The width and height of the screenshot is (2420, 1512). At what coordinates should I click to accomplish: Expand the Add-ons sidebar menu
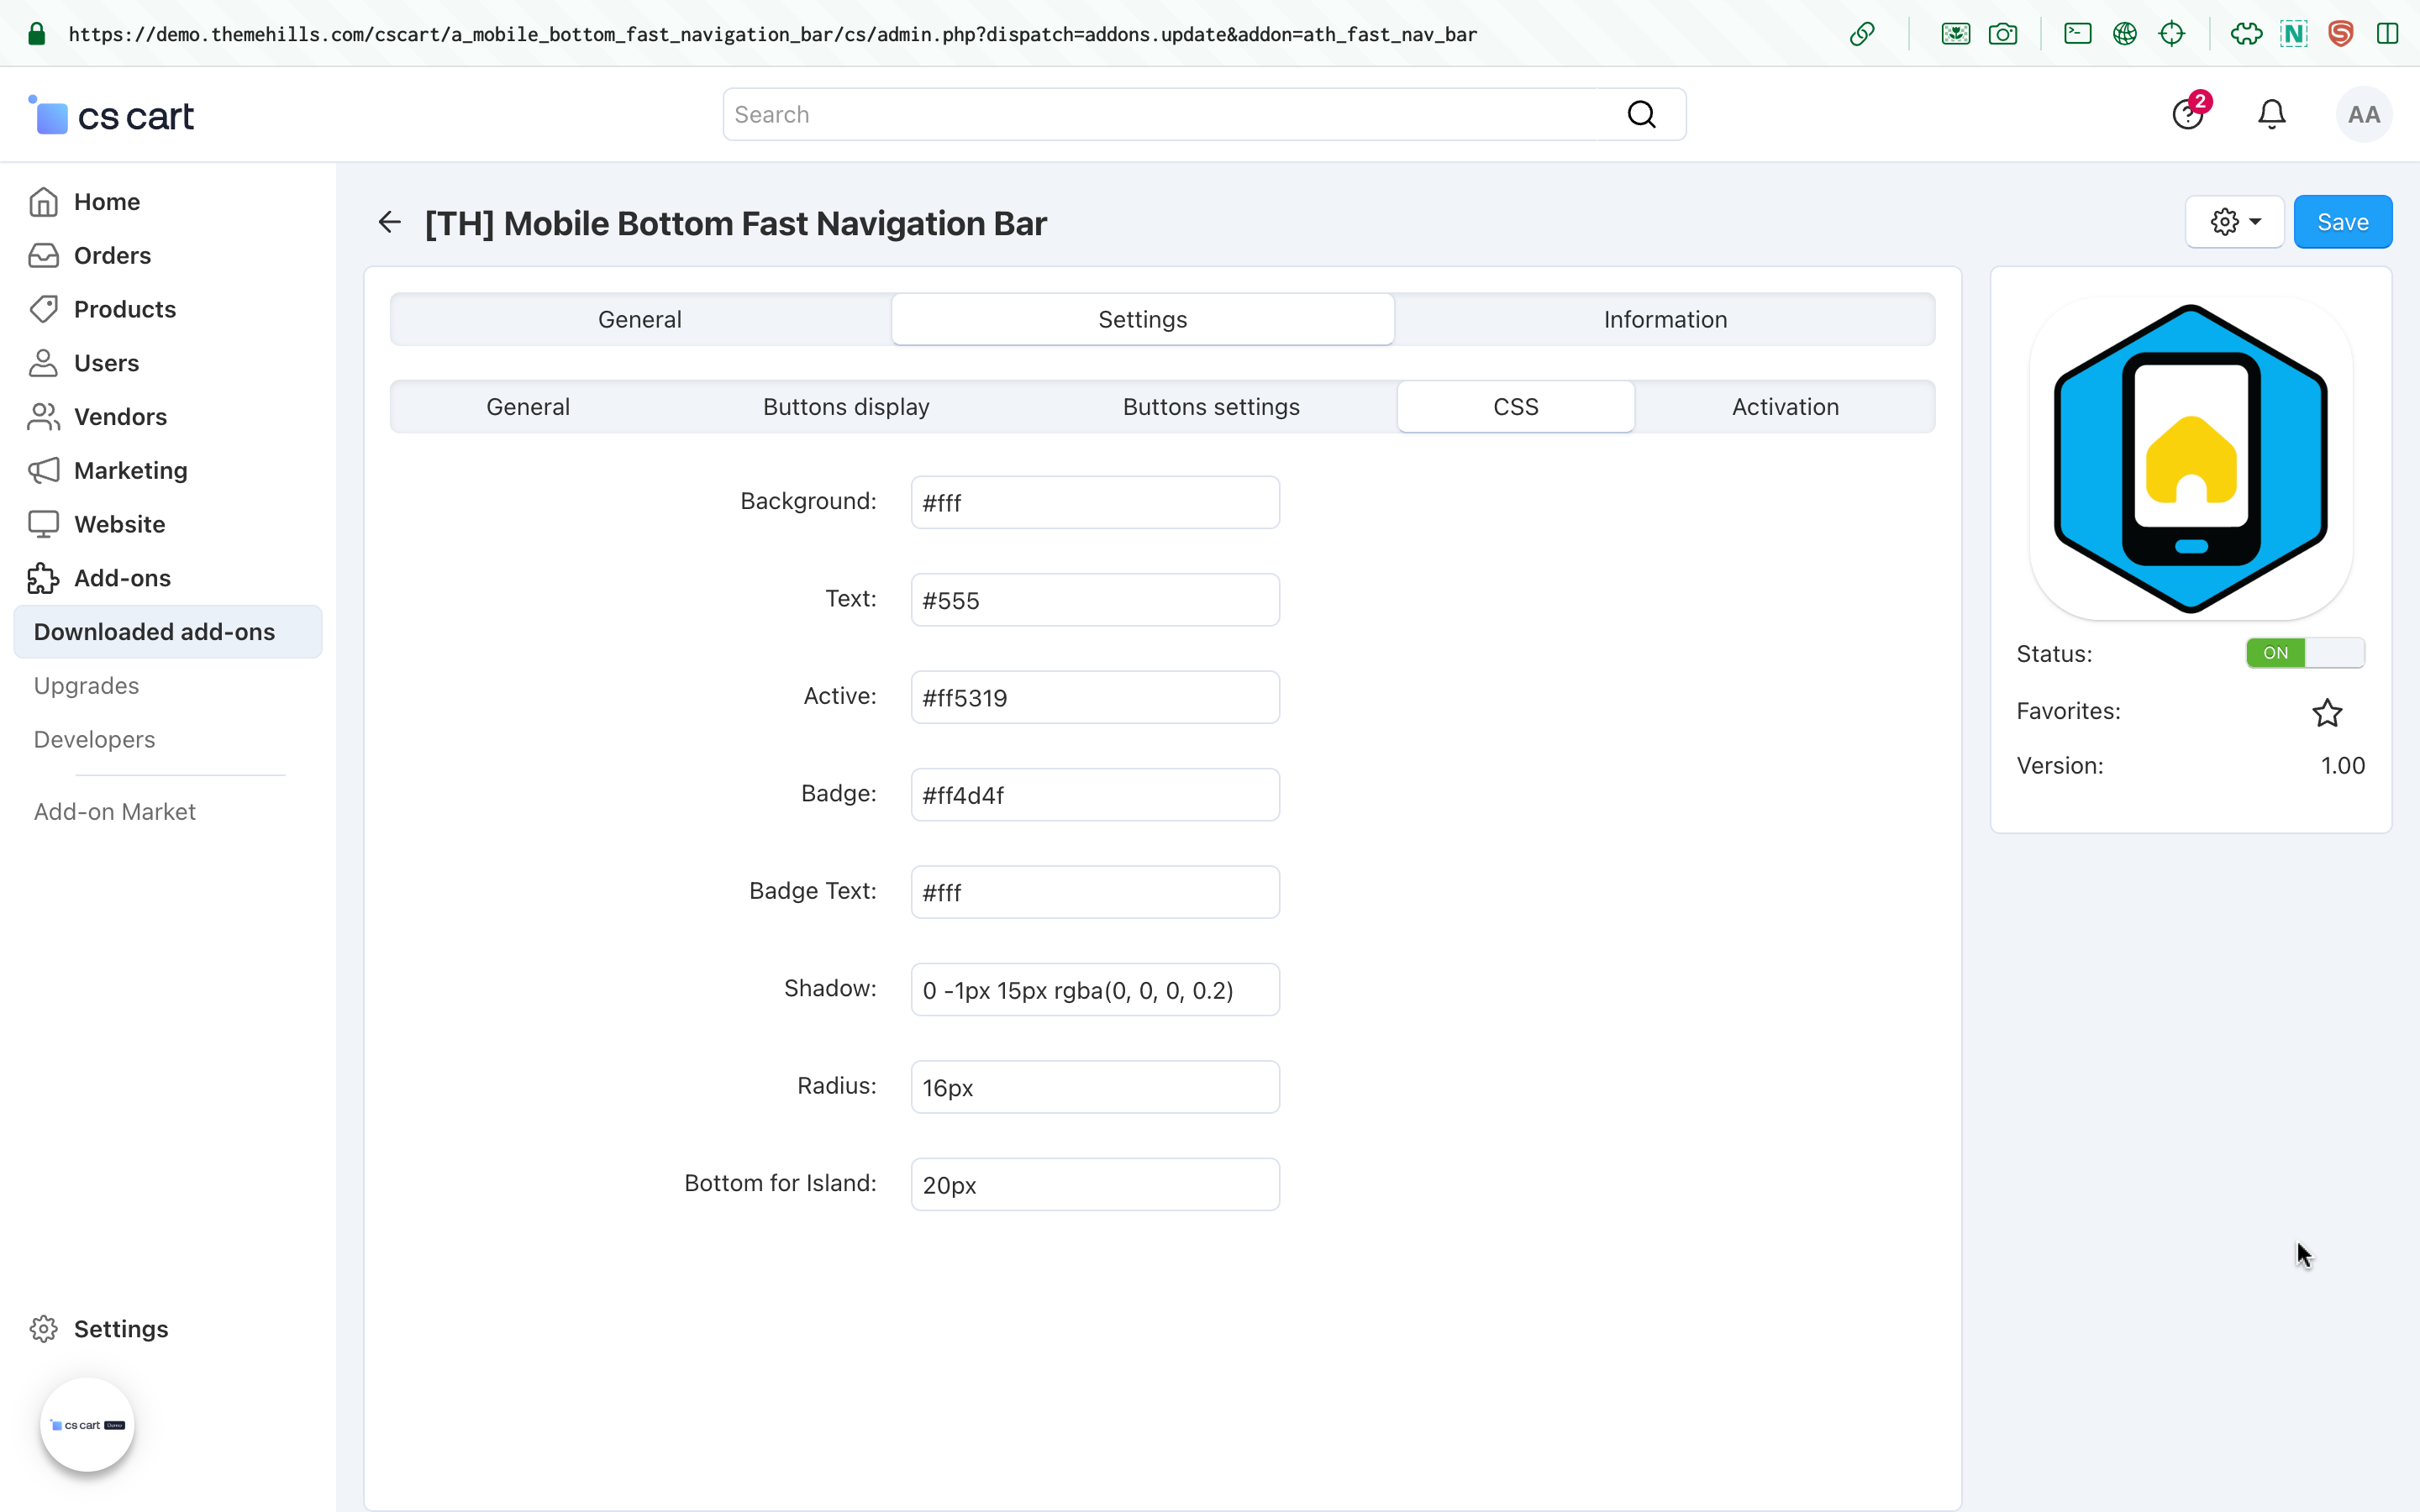(122, 578)
